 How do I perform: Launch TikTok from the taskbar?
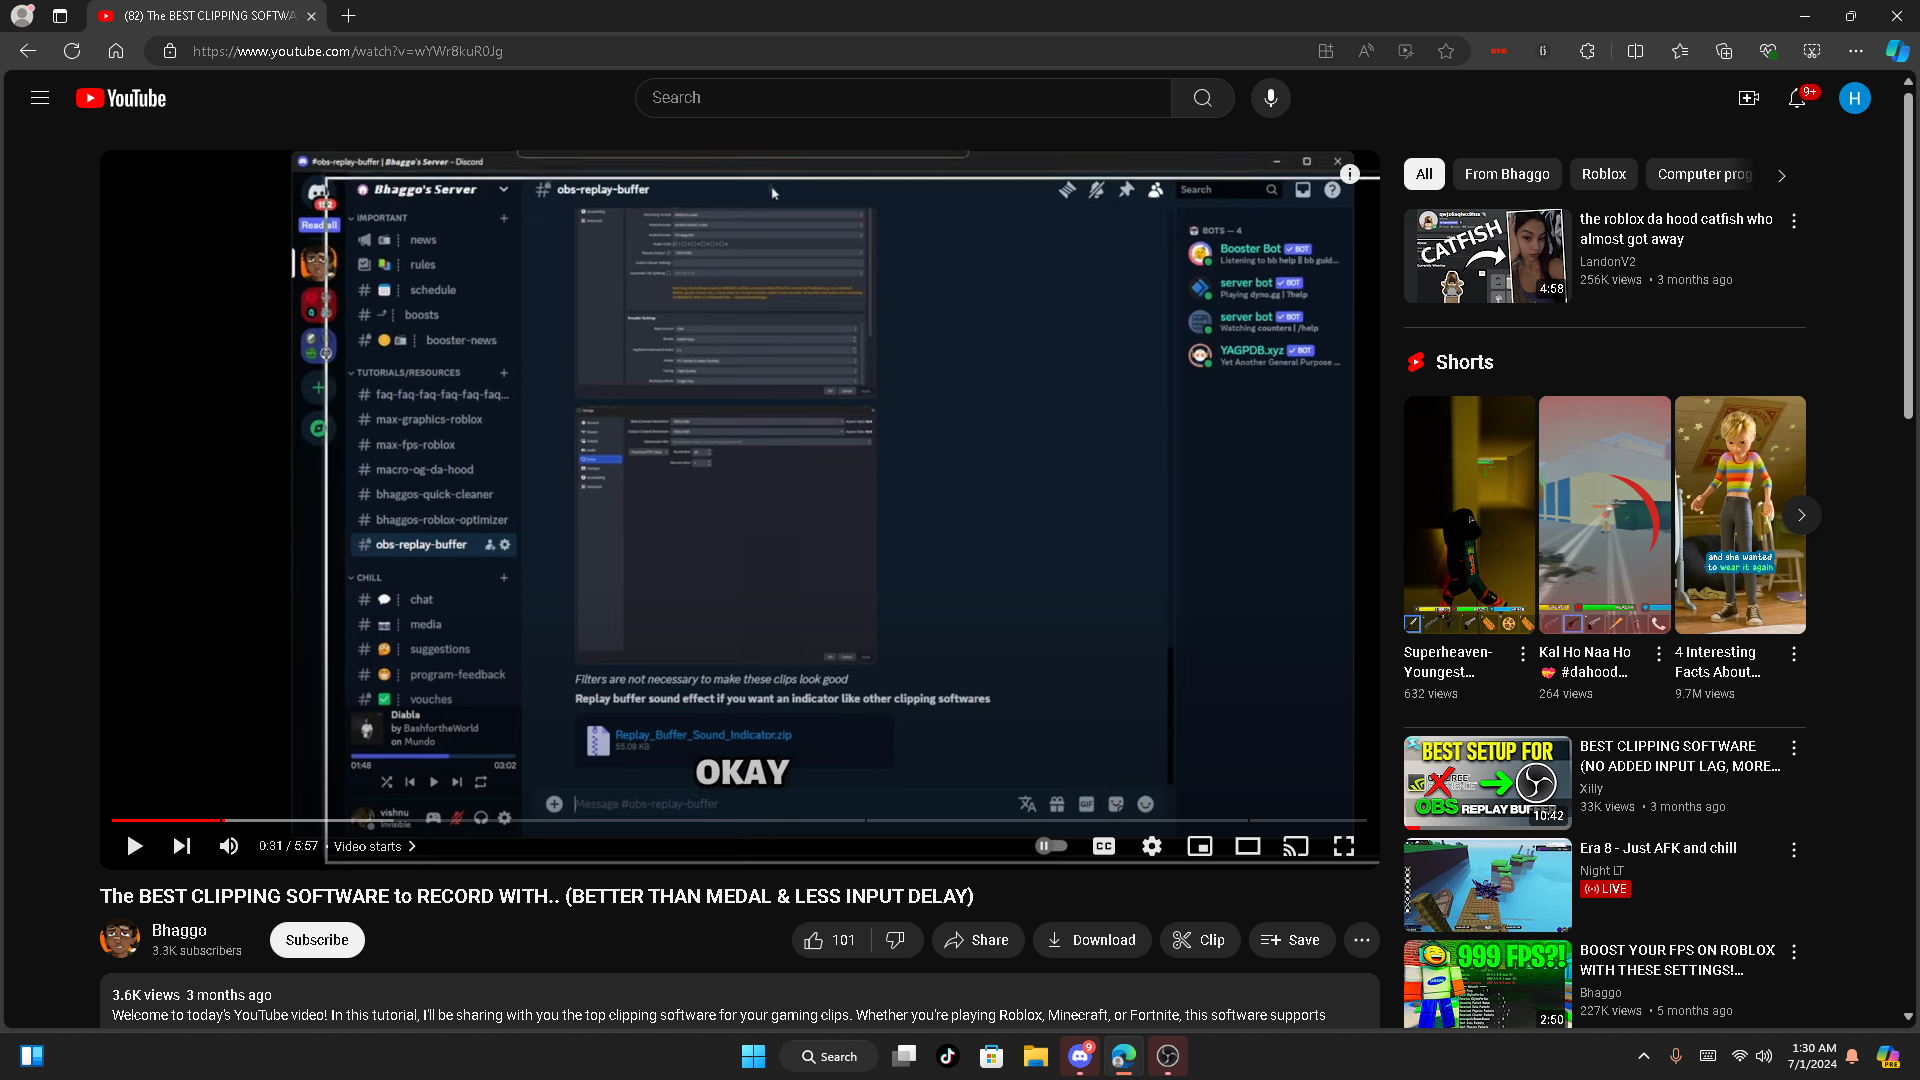[948, 1056]
